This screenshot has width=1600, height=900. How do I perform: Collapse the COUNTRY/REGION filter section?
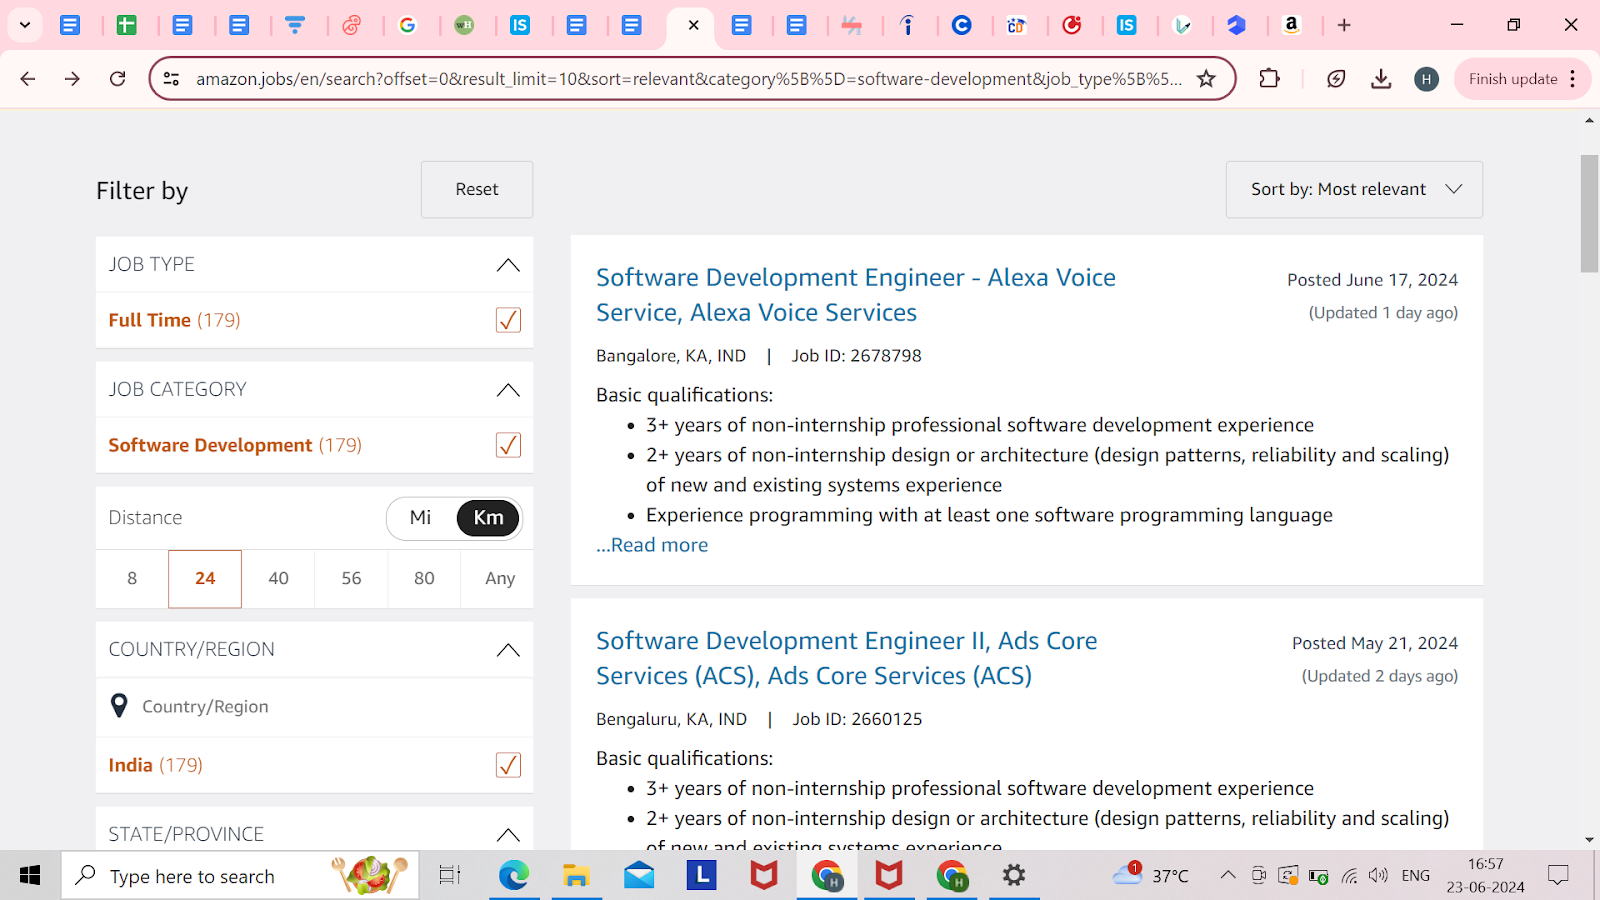[x=508, y=650]
